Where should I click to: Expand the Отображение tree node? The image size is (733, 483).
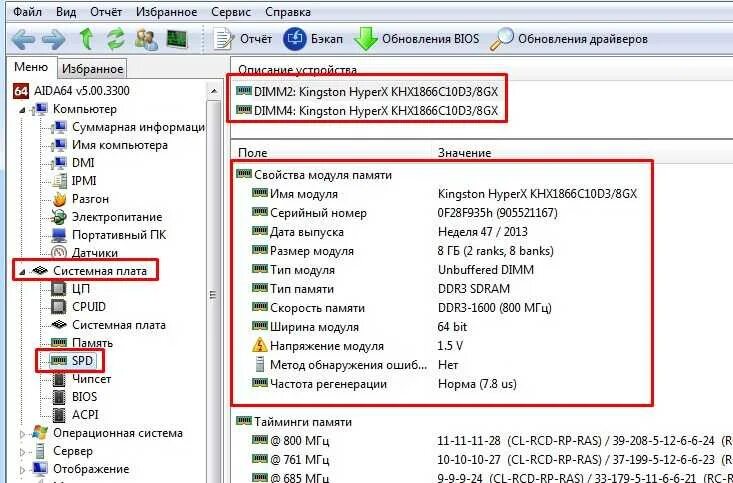tap(22, 470)
